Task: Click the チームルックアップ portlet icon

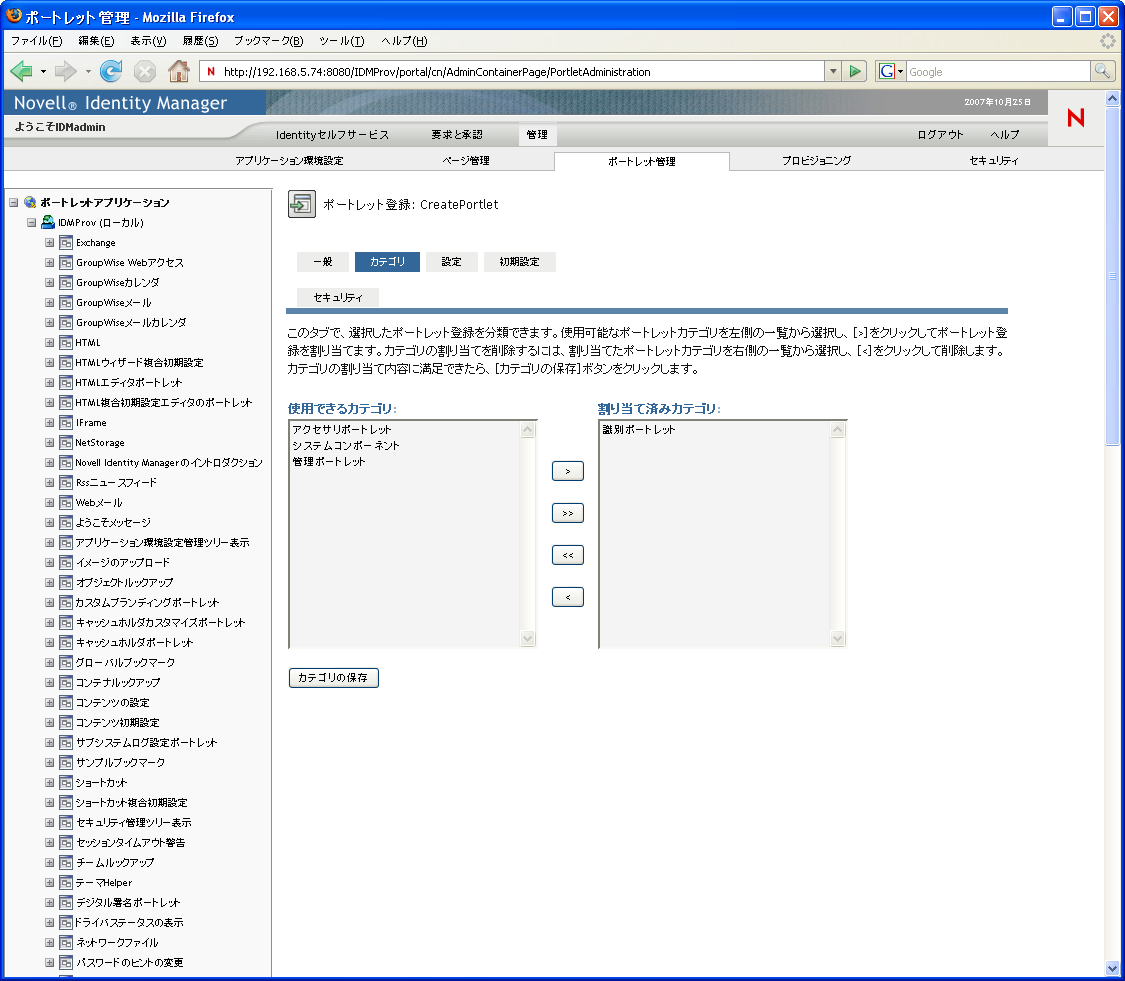Action: pyautogui.click(x=66, y=863)
